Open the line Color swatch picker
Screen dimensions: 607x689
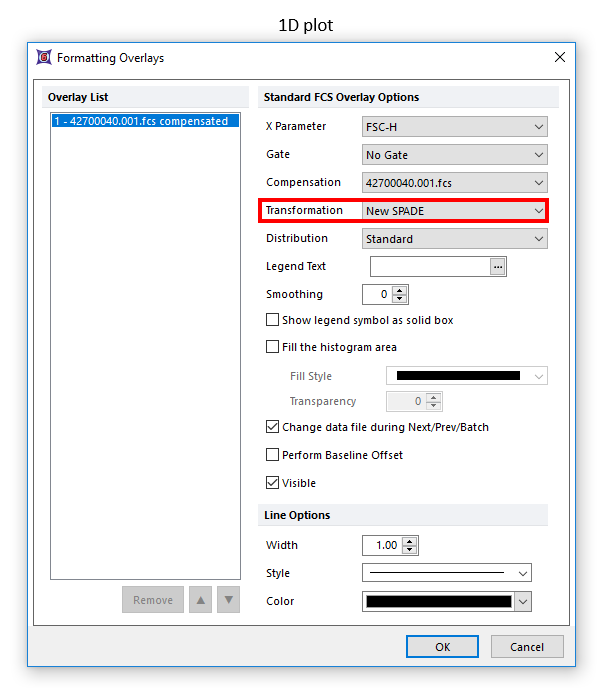tap(446, 601)
